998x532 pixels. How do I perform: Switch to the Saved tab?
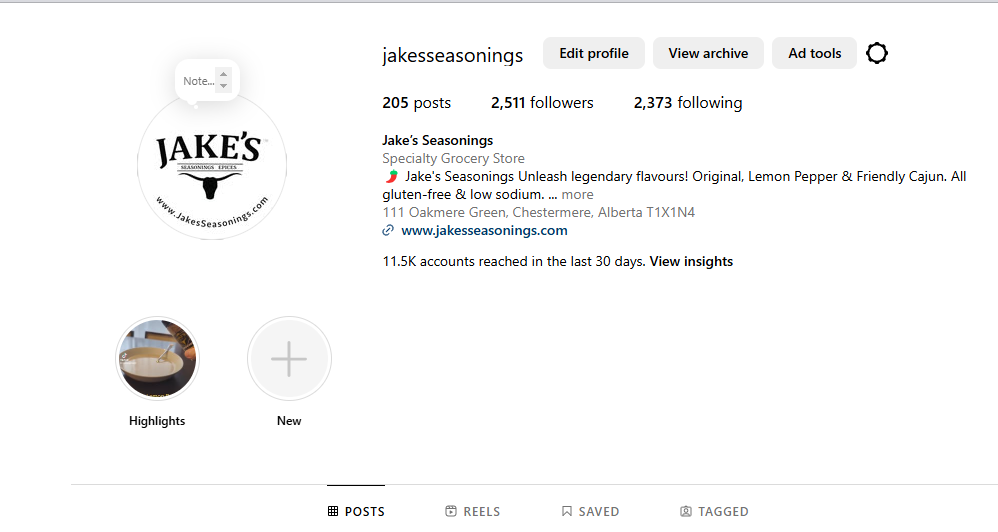(x=590, y=511)
